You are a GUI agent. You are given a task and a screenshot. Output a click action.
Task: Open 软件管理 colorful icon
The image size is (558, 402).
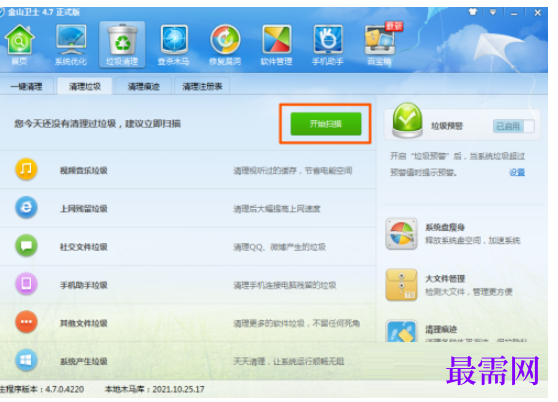point(277,39)
